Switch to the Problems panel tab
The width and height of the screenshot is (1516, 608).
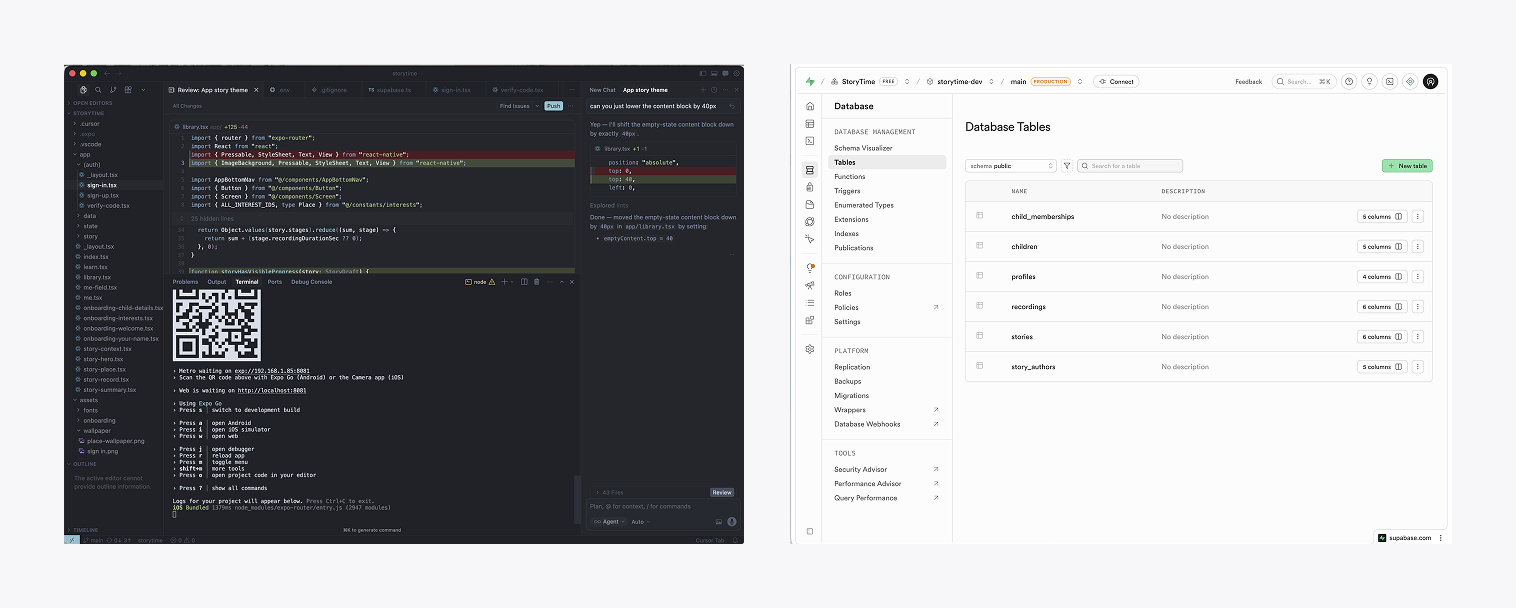[185, 282]
